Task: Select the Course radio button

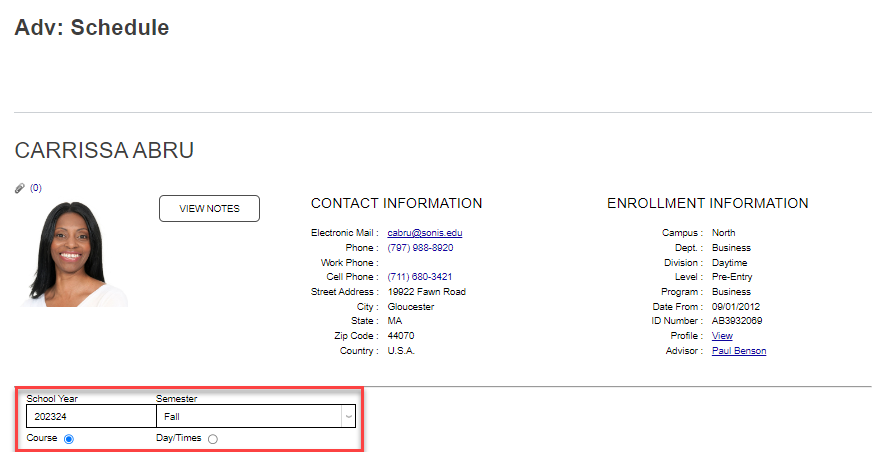Action: tap(69, 439)
